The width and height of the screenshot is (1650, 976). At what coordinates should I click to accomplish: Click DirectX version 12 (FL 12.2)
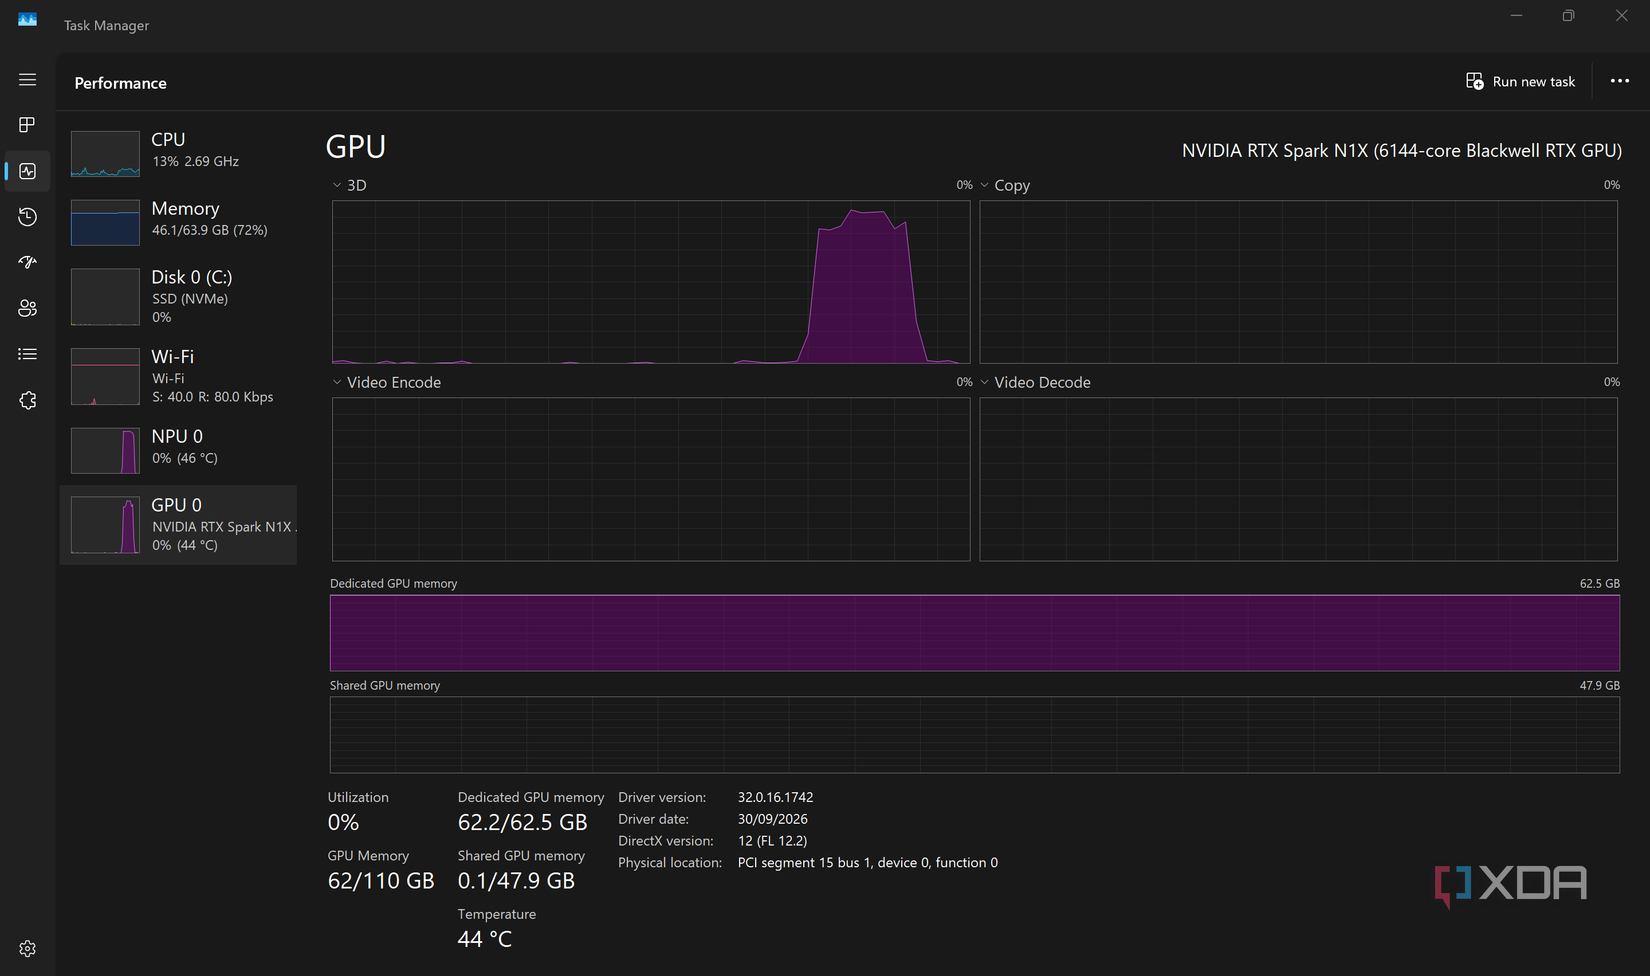[x=772, y=841]
